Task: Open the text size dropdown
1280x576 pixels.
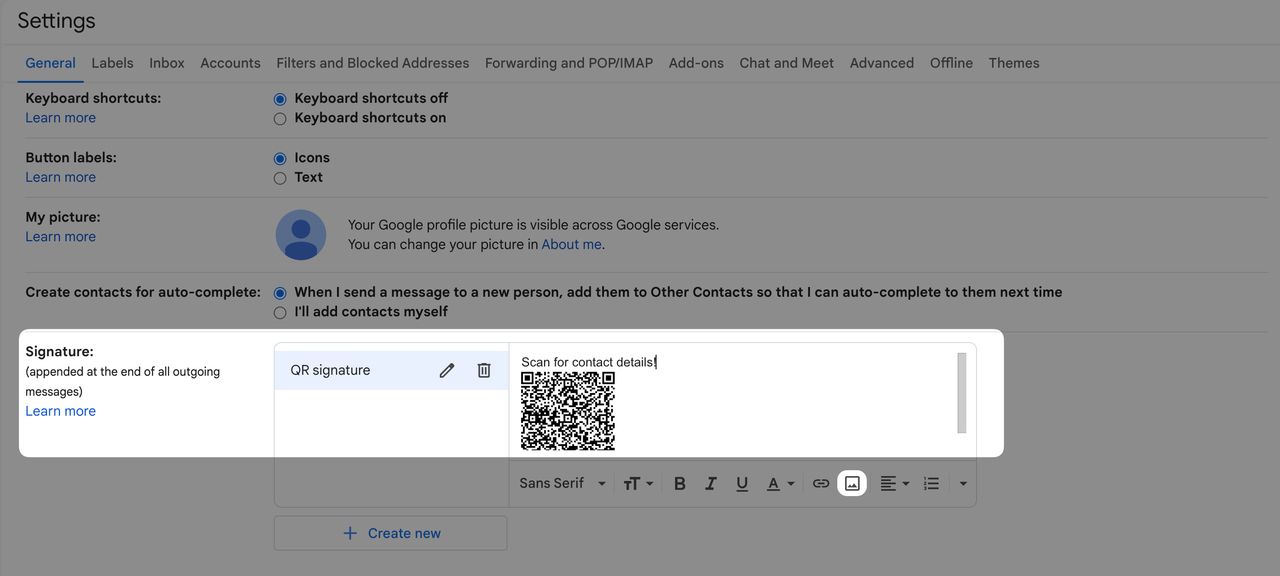Action: [x=638, y=483]
